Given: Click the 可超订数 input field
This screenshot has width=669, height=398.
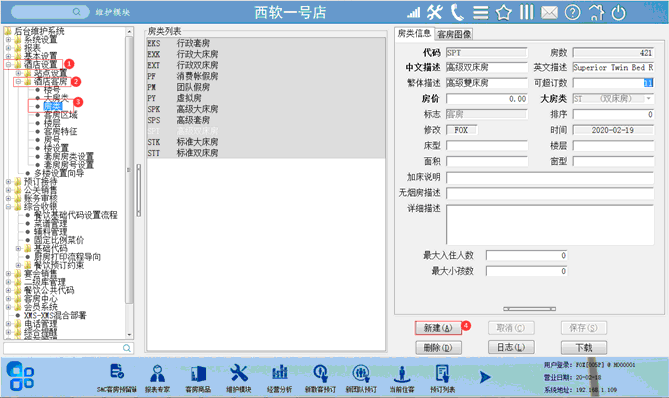Looking at the screenshot, I should 613,83.
